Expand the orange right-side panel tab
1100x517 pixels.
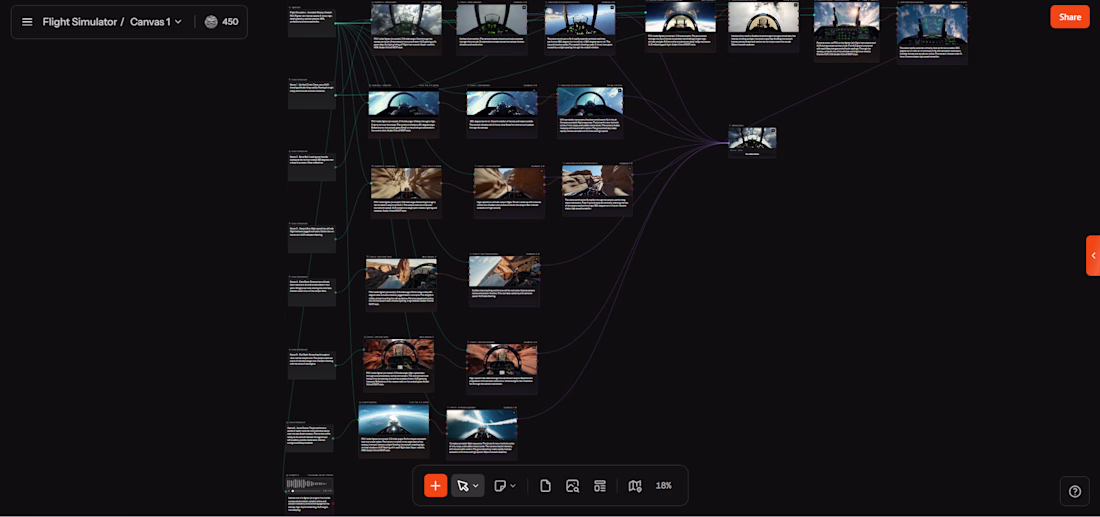pos(1093,256)
